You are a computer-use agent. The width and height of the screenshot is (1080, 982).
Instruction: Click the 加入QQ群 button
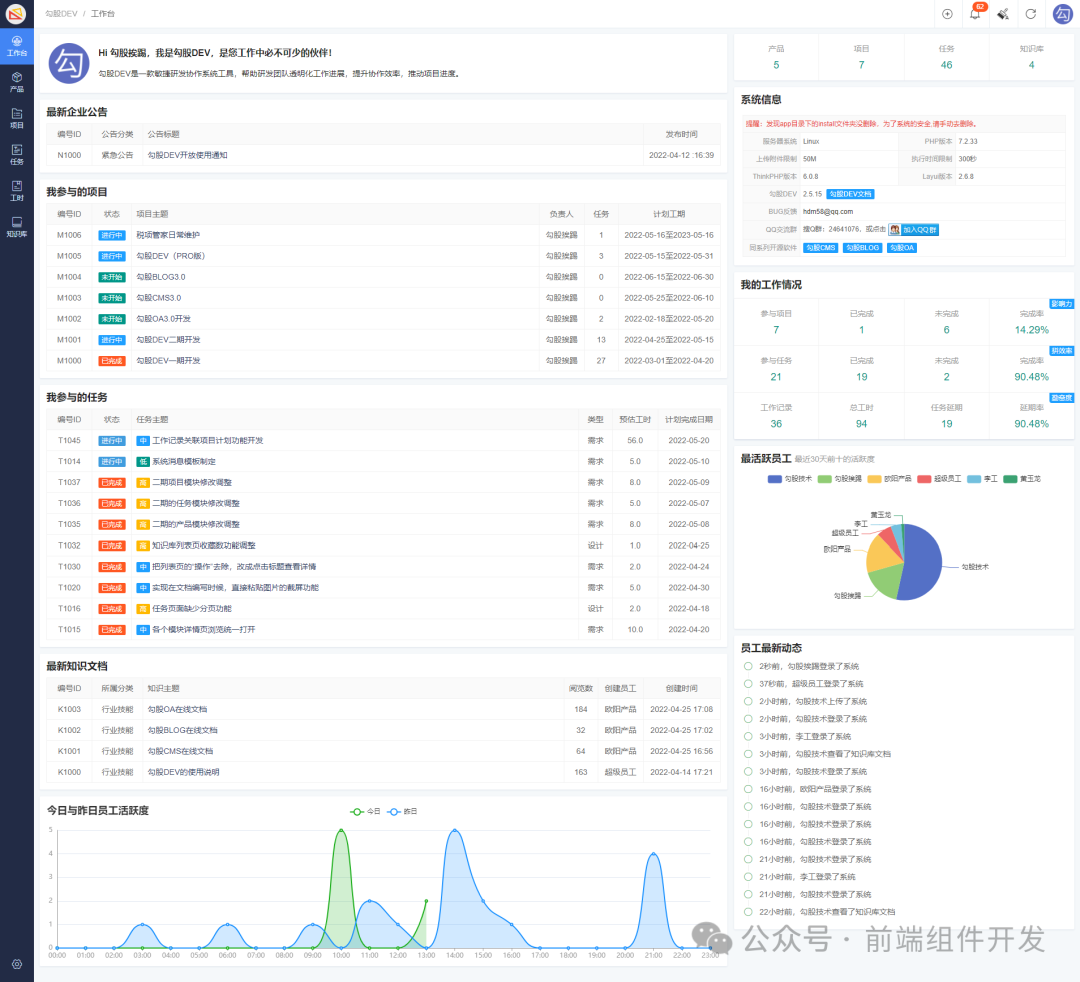[x=913, y=229]
